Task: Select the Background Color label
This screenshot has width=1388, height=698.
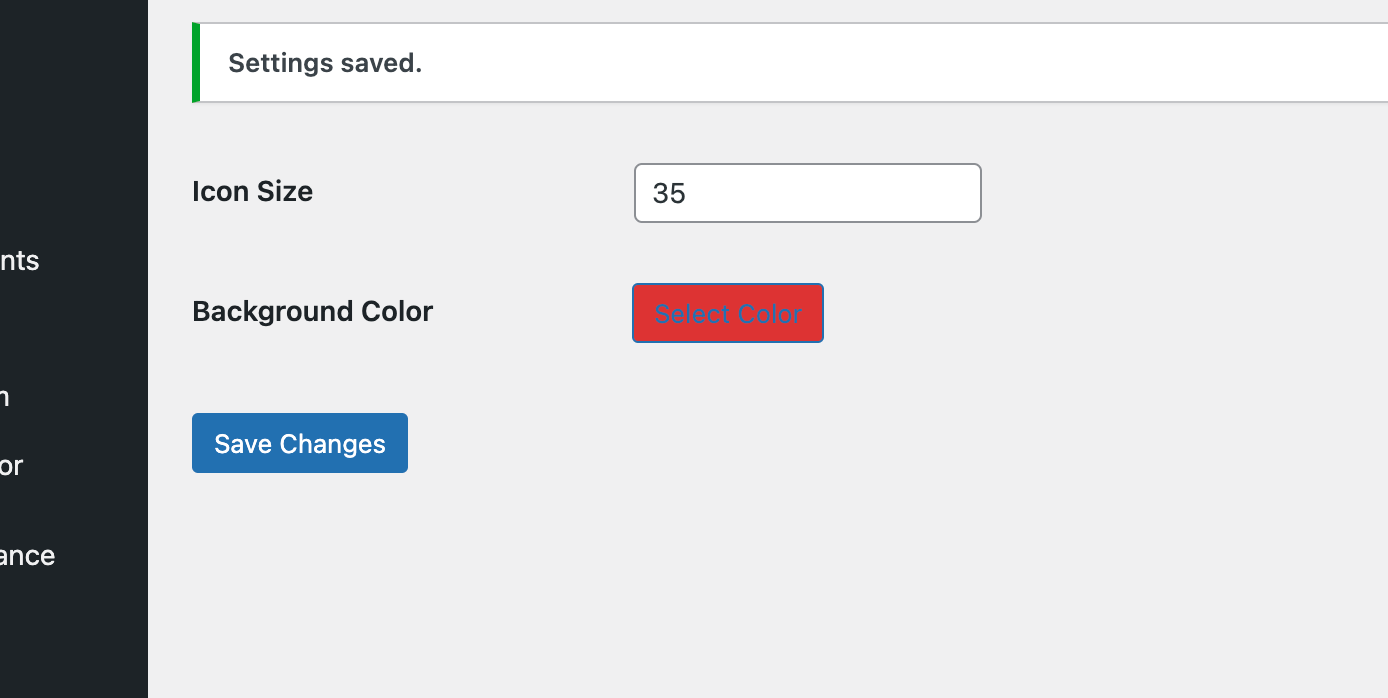Action: click(312, 312)
